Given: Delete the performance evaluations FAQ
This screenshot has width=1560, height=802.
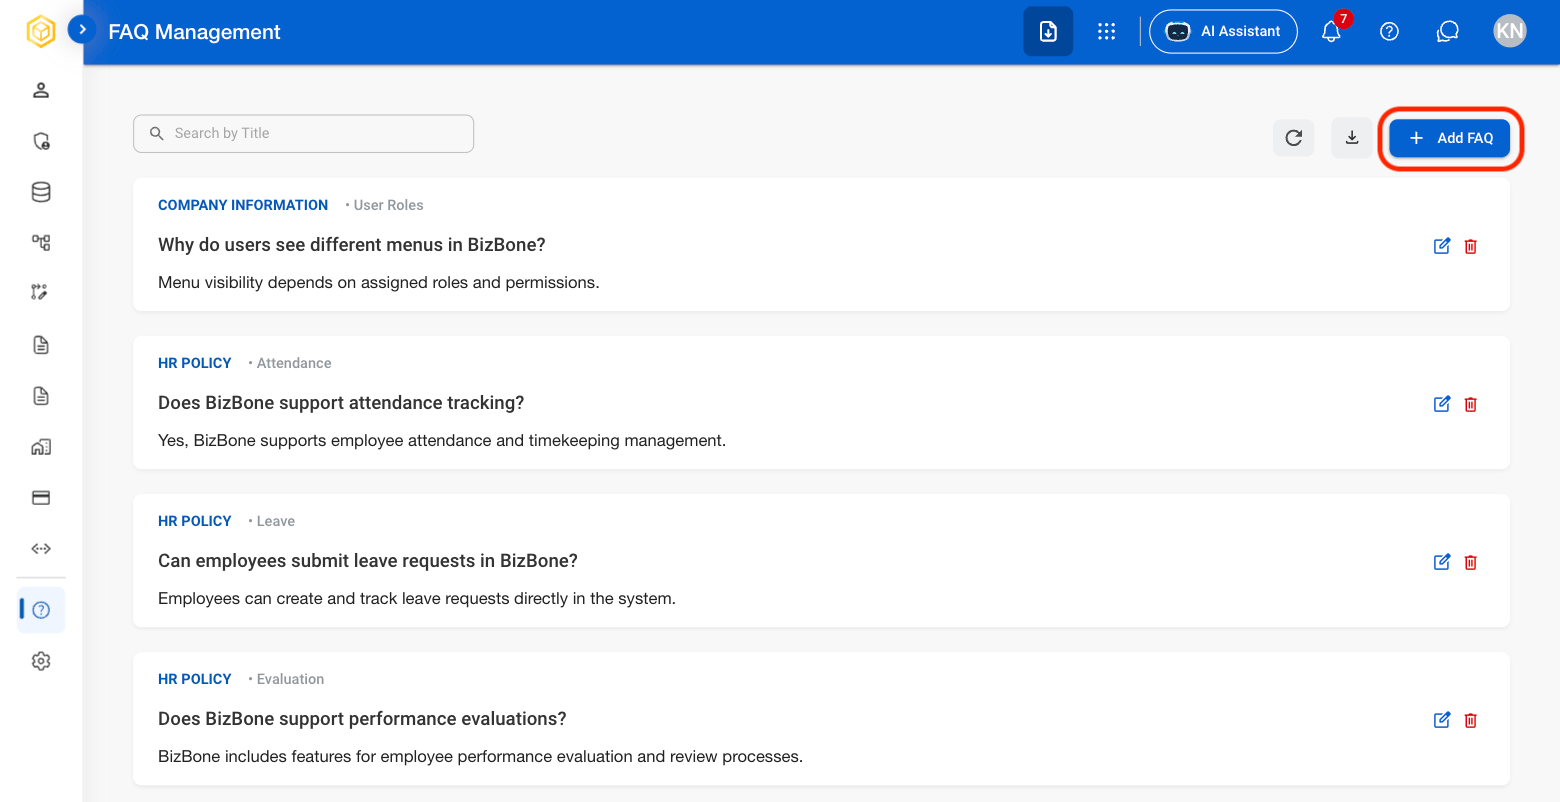Looking at the screenshot, I should [1471, 720].
